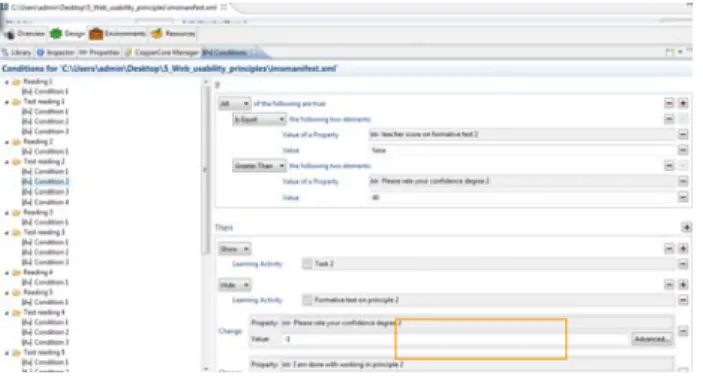Screen dimensions: 703x381
Task: Collapse the Reading 1 tree node
Action: (7, 82)
